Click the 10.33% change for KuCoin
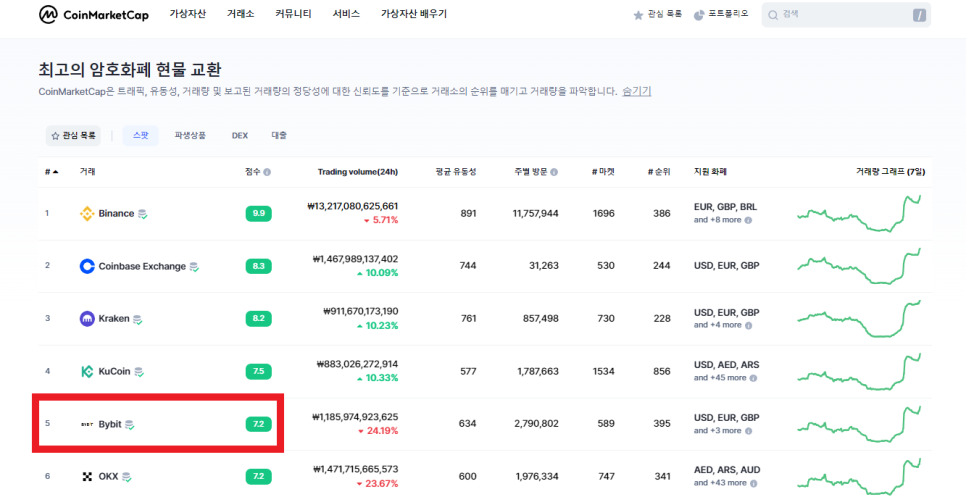 [x=383, y=378]
